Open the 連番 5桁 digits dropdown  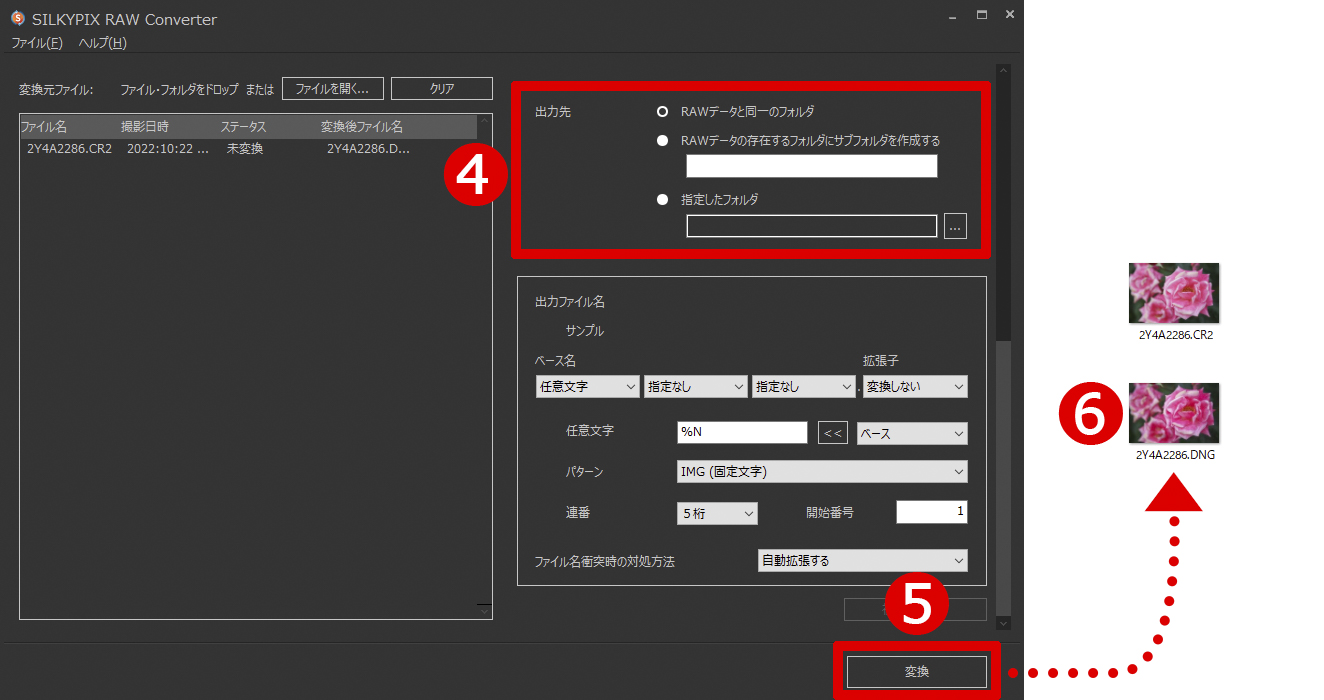click(717, 512)
